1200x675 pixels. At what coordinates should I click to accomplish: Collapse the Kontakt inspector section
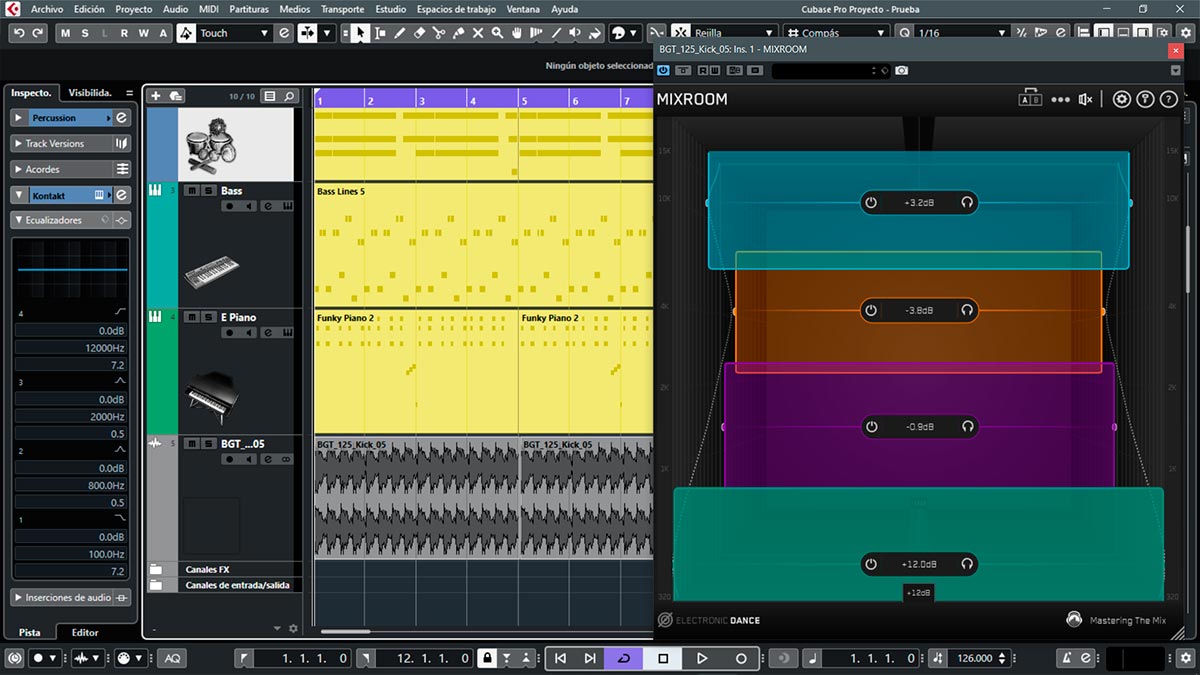coord(19,195)
